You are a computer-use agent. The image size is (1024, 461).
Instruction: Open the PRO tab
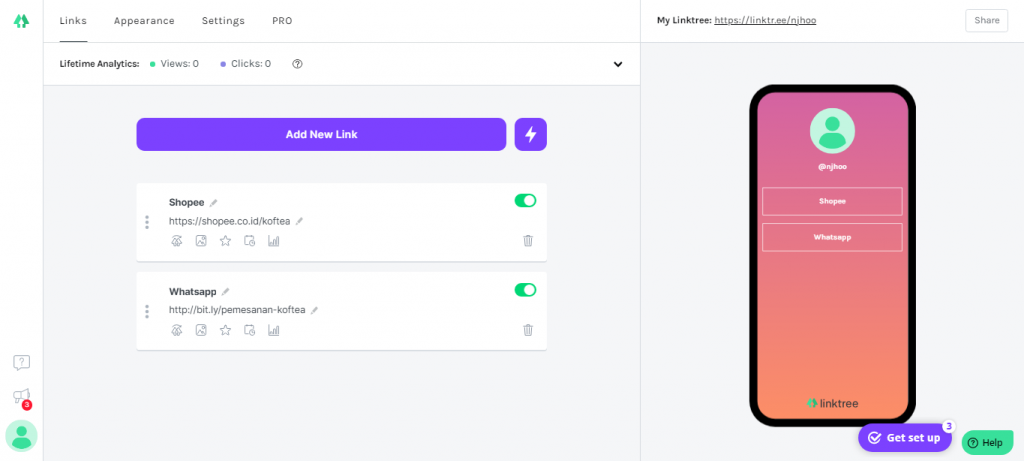282,21
